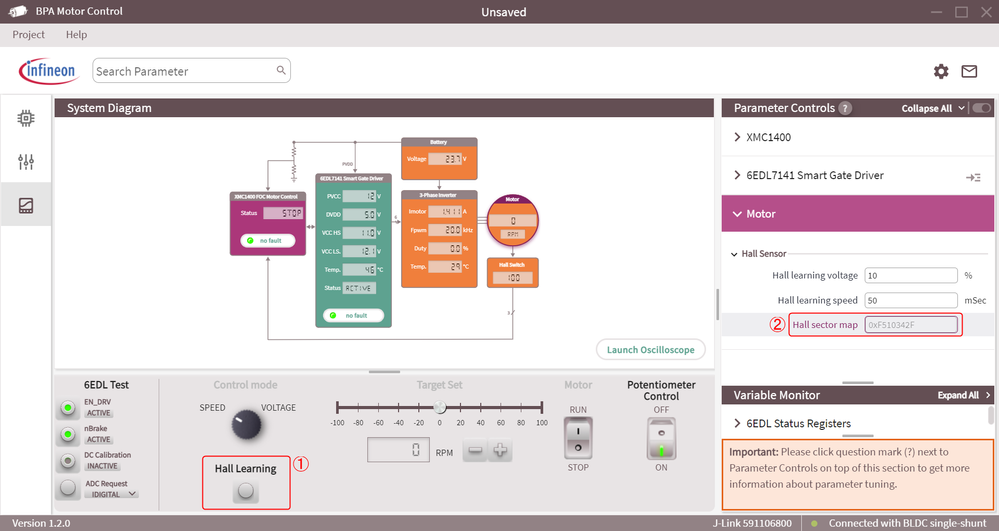Viewport: 999px width, 531px height.
Task: Click the J-Link 591106800 status text
Action: 752,523
